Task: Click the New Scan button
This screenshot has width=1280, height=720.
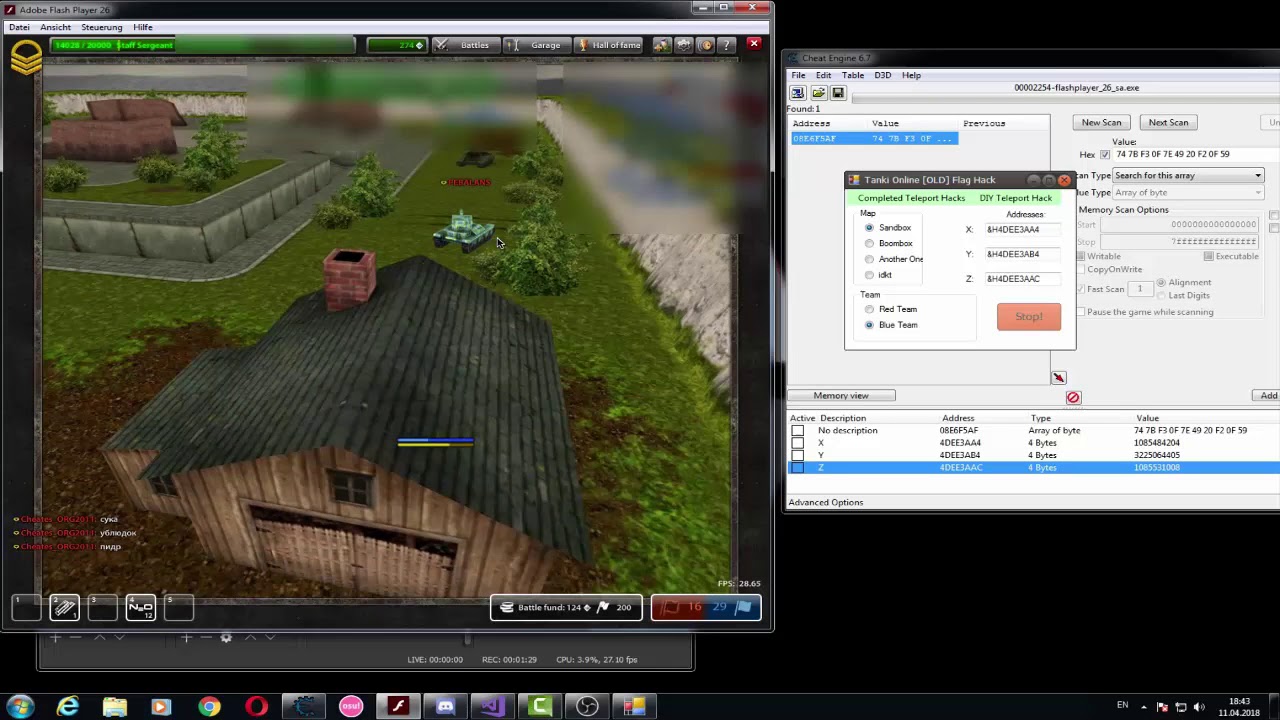Action: point(1101,123)
